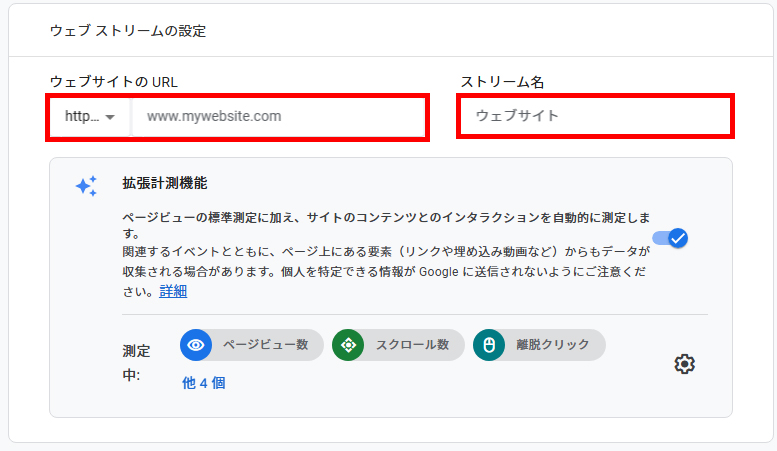Click the stream name input field
The width and height of the screenshot is (777, 451).
pyautogui.click(x=595, y=116)
